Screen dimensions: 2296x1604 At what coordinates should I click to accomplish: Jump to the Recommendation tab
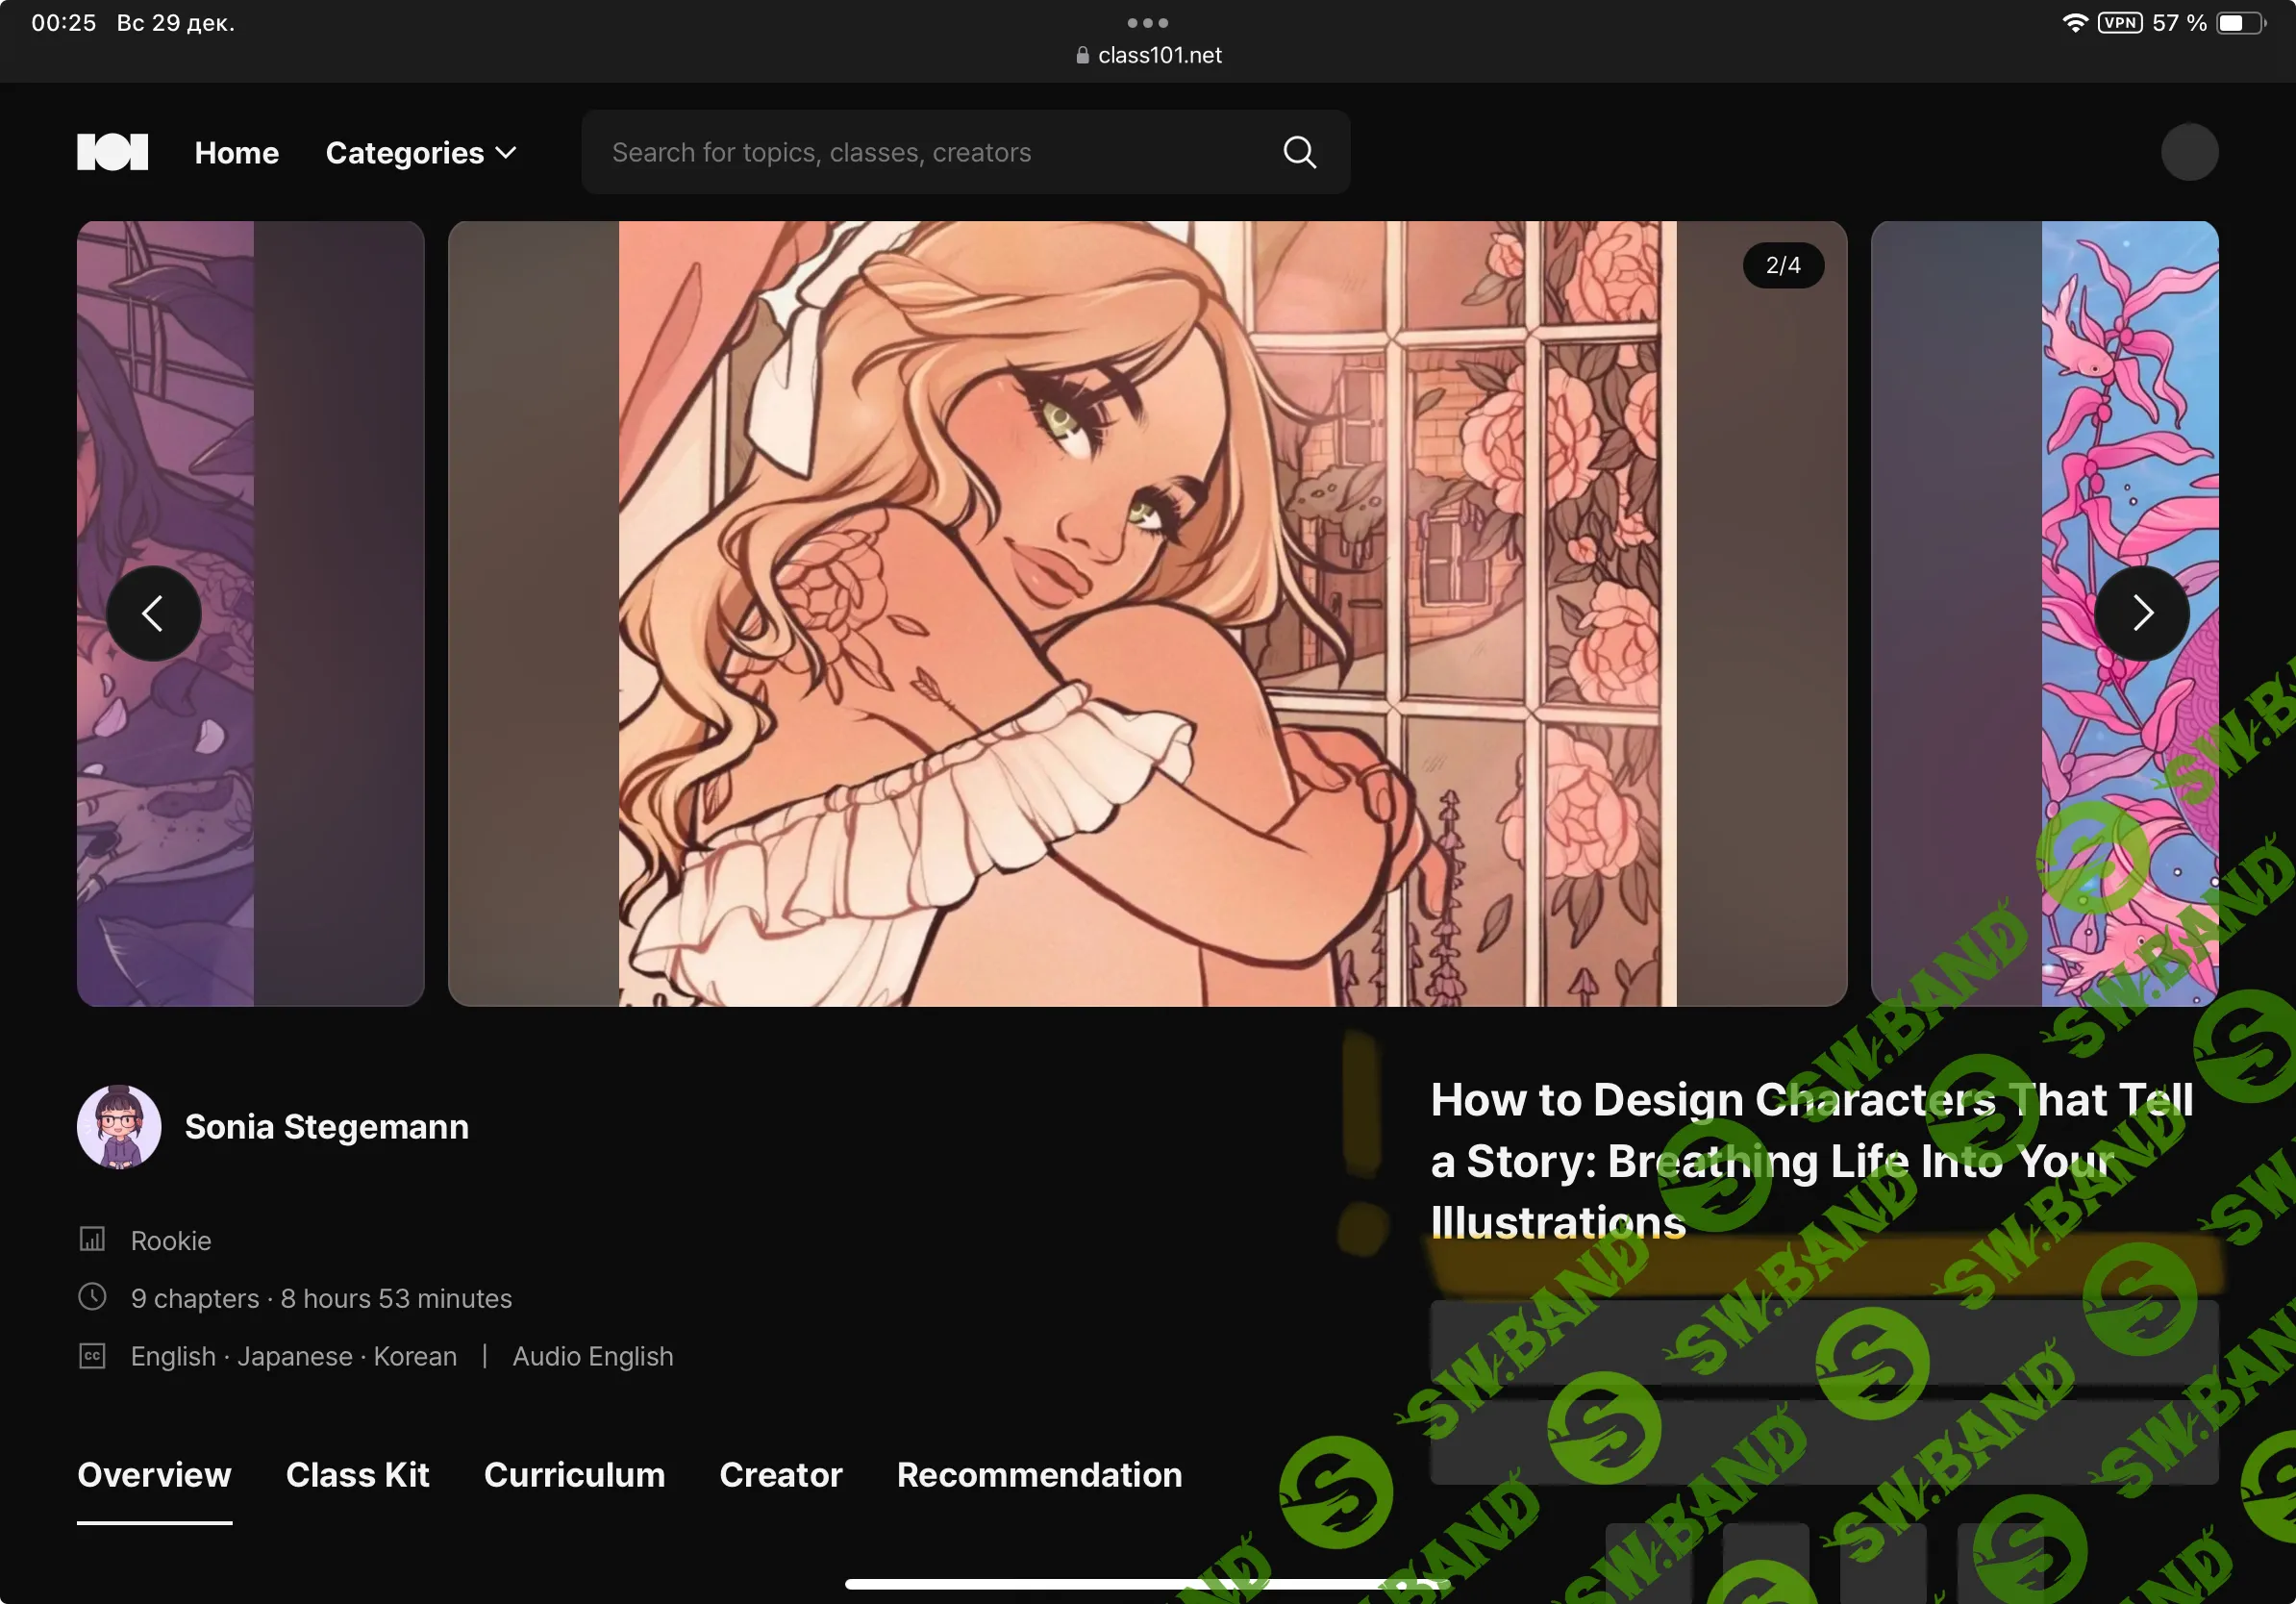[x=1039, y=1474]
